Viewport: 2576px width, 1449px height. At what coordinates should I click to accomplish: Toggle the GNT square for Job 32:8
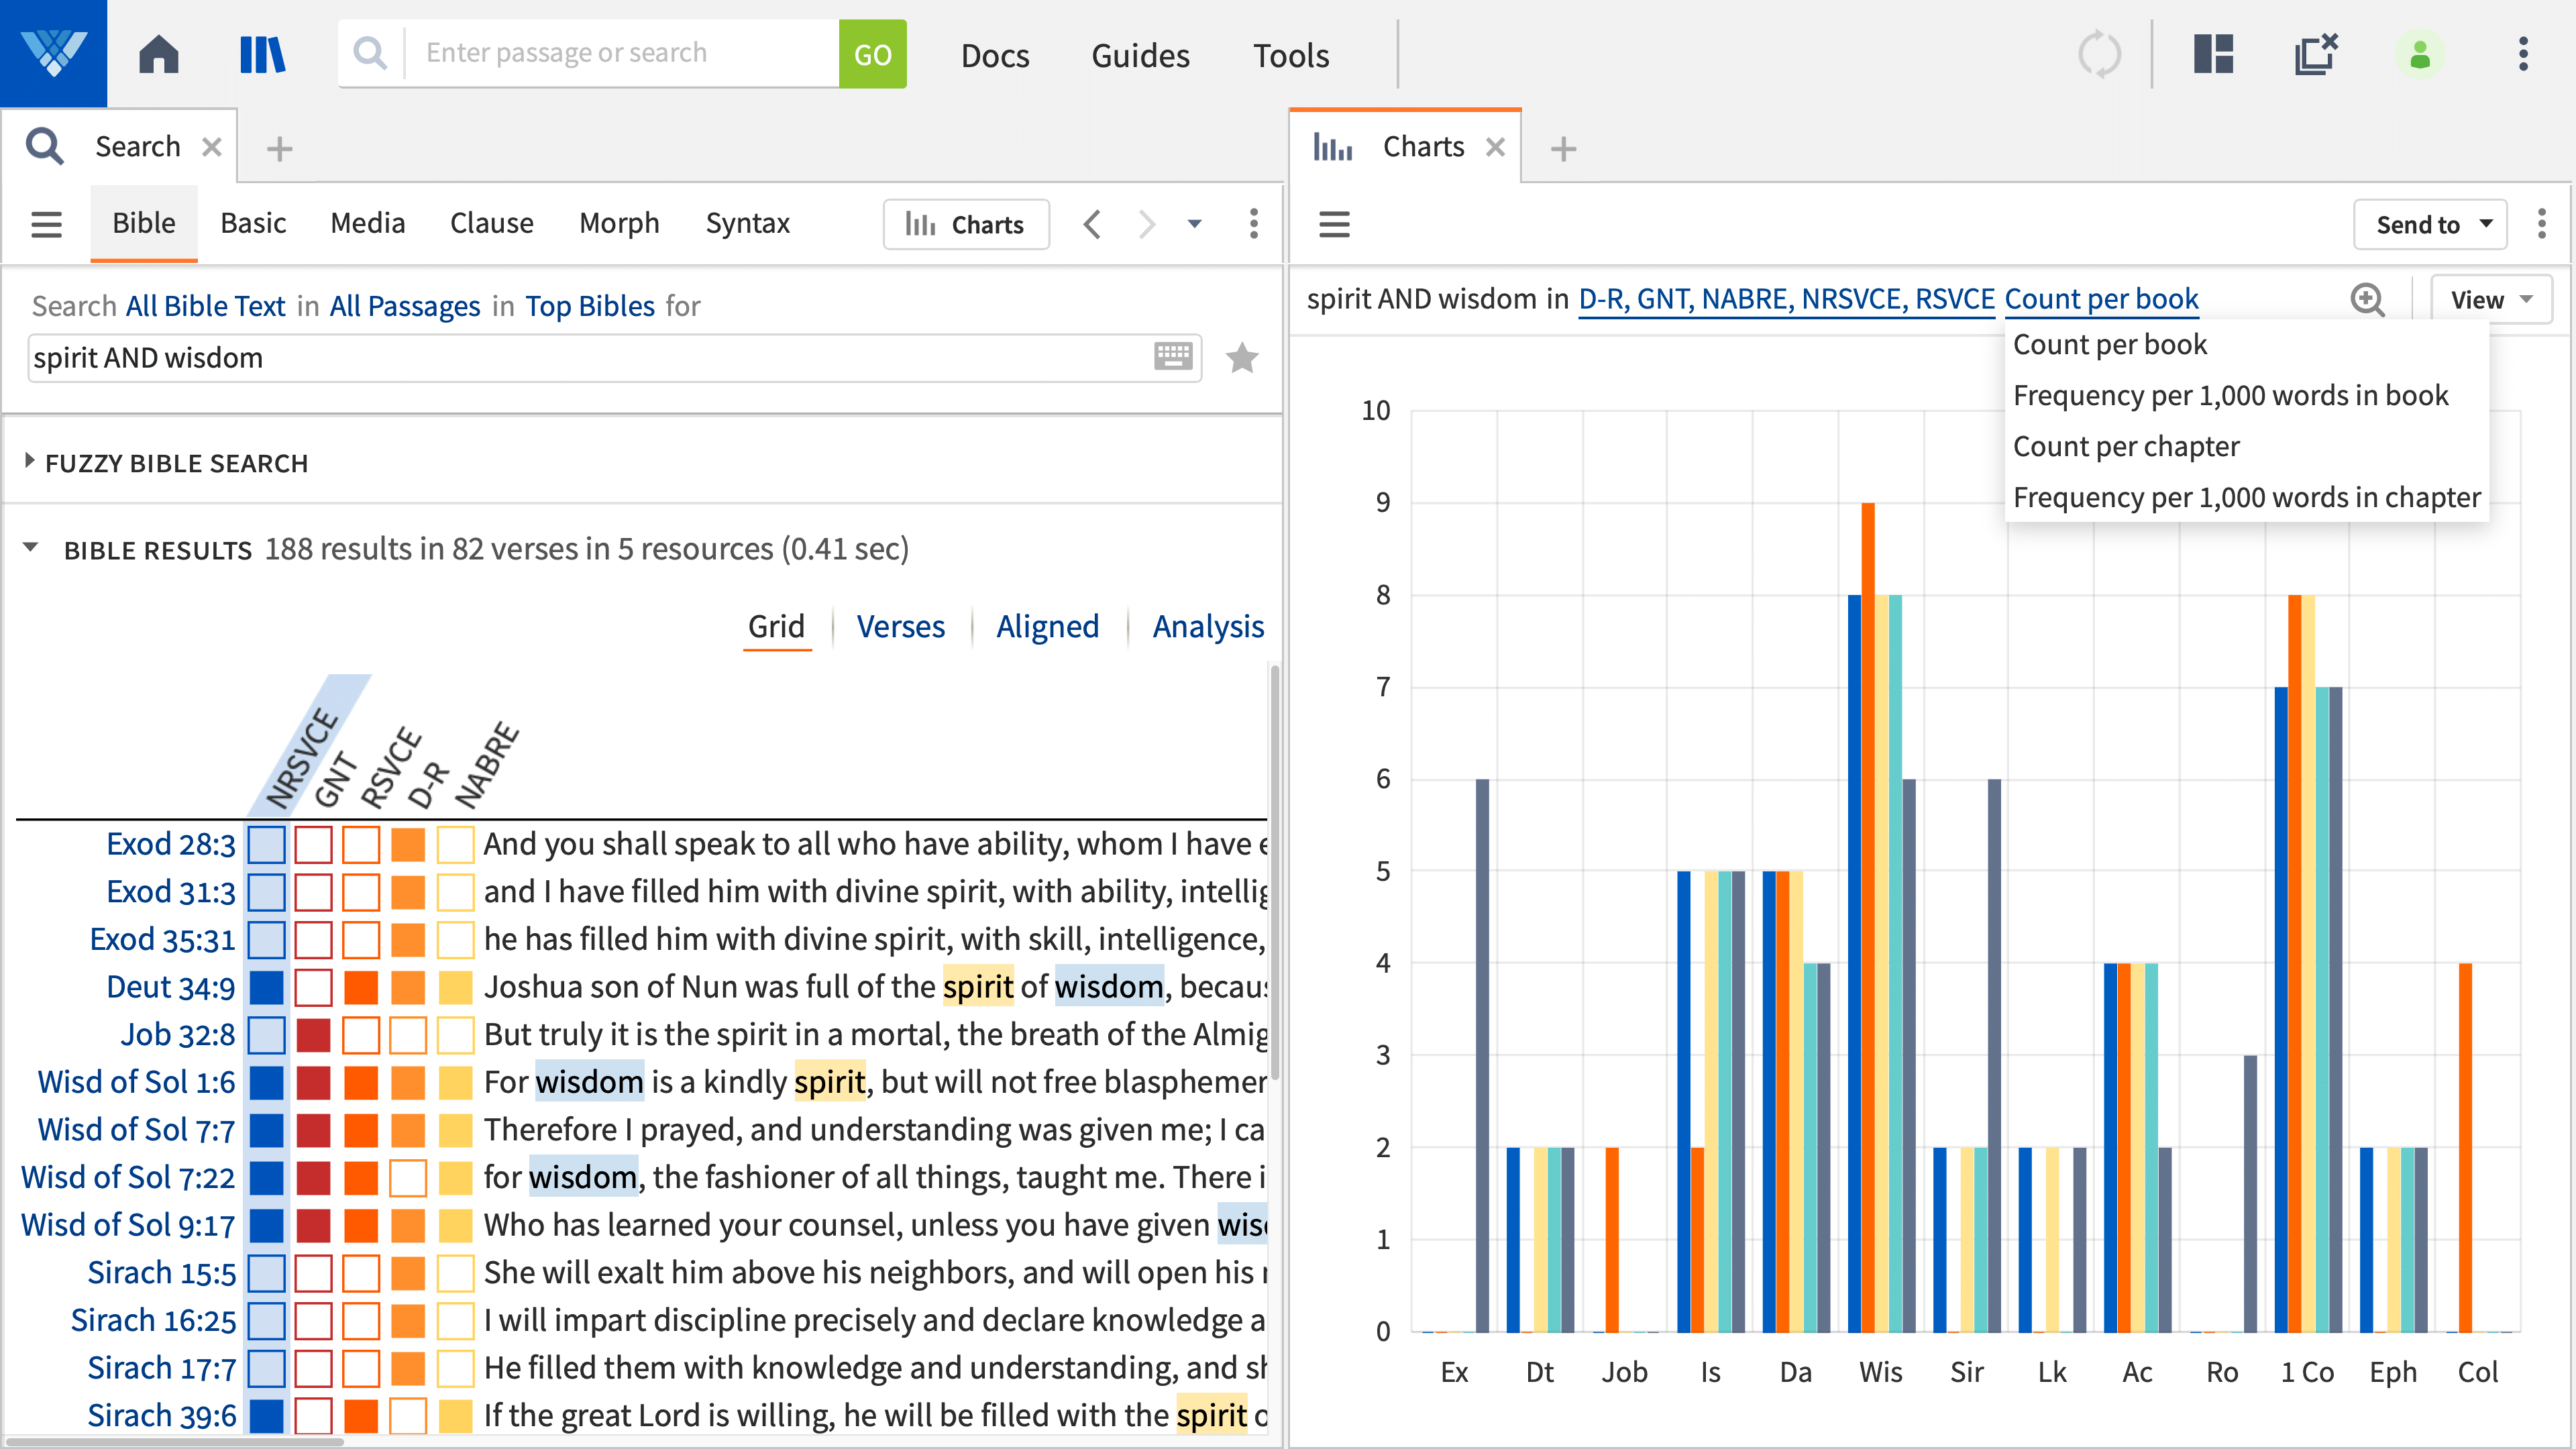(x=313, y=1035)
